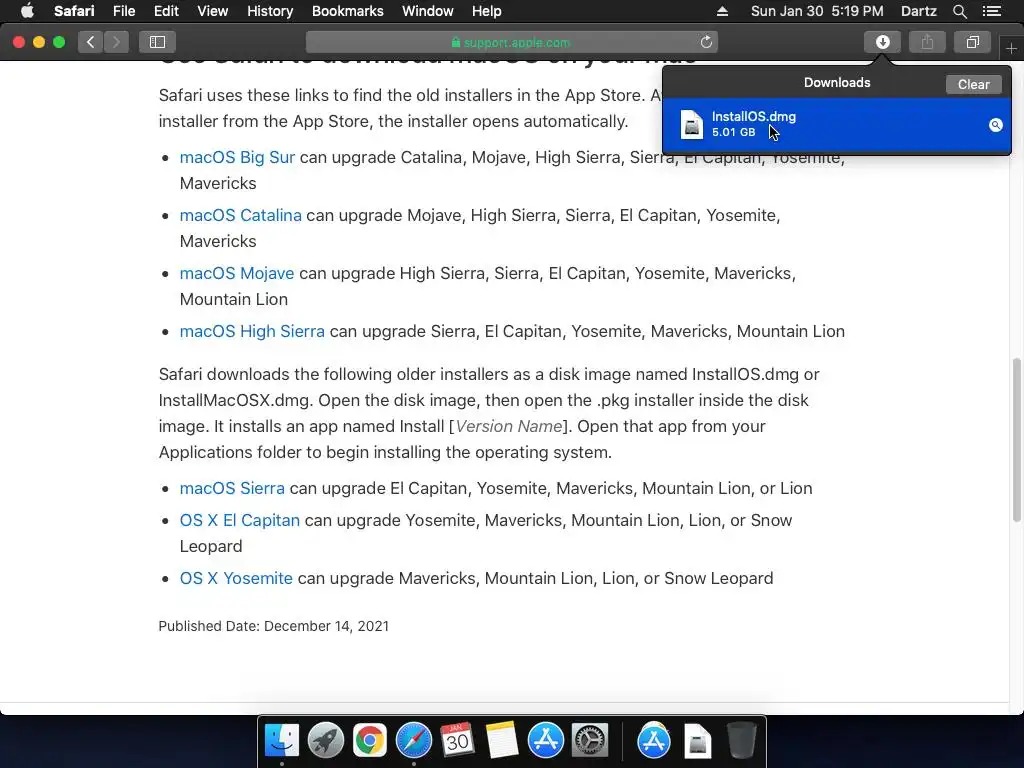
Task: Open the File menu
Action: [x=123, y=11]
